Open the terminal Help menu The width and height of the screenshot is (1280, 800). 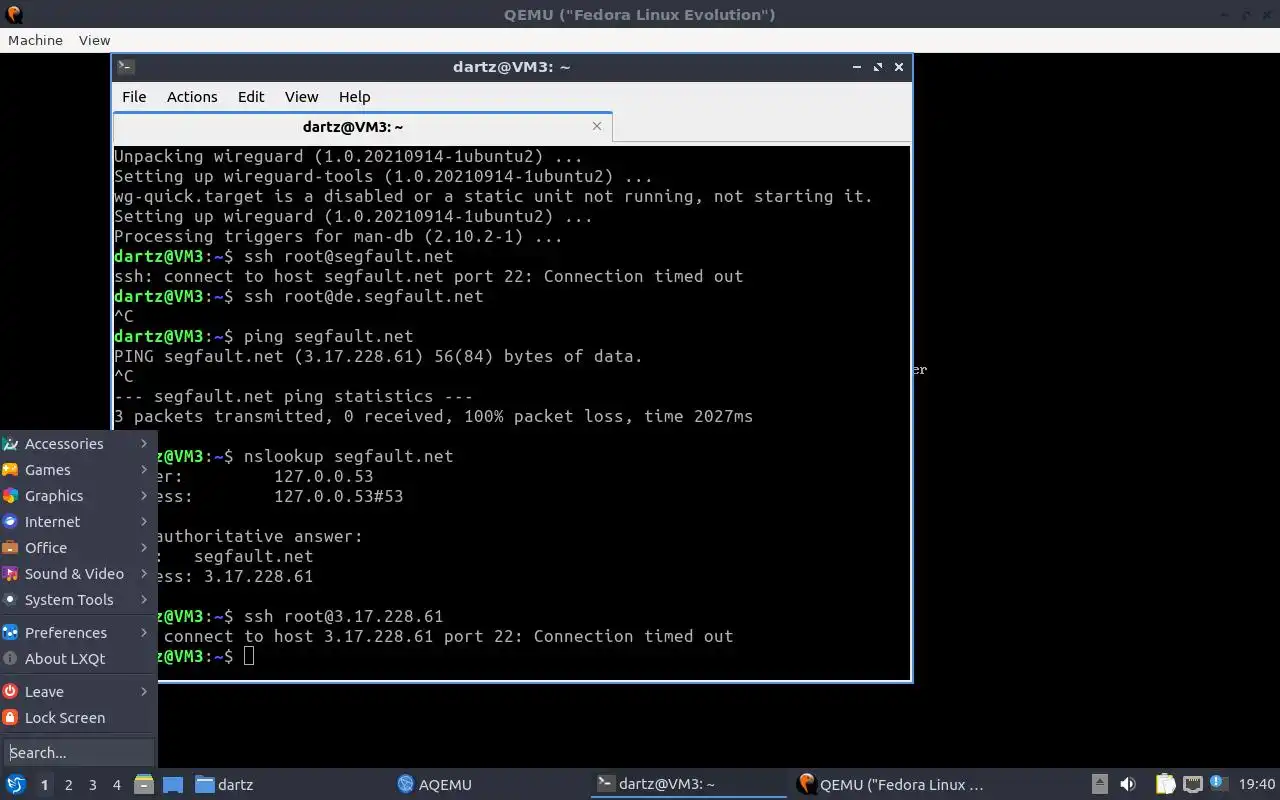(x=354, y=97)
